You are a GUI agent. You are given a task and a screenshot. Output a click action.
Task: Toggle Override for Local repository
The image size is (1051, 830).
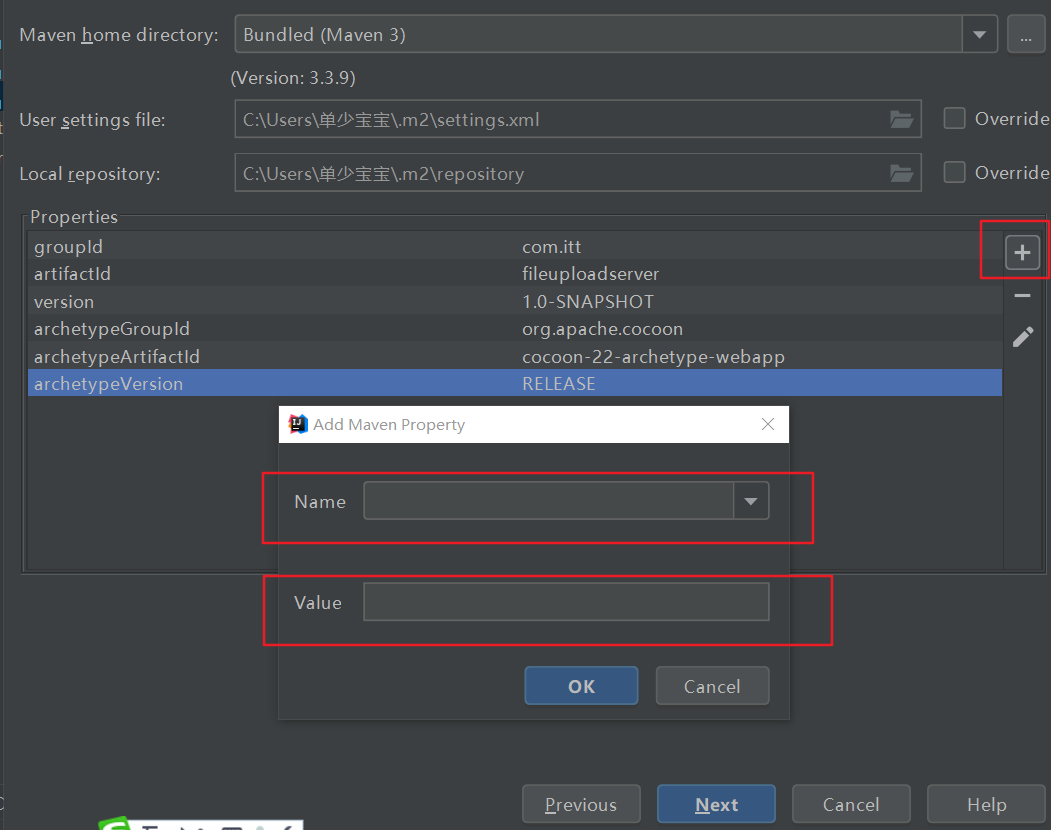[x=954, y=172]
